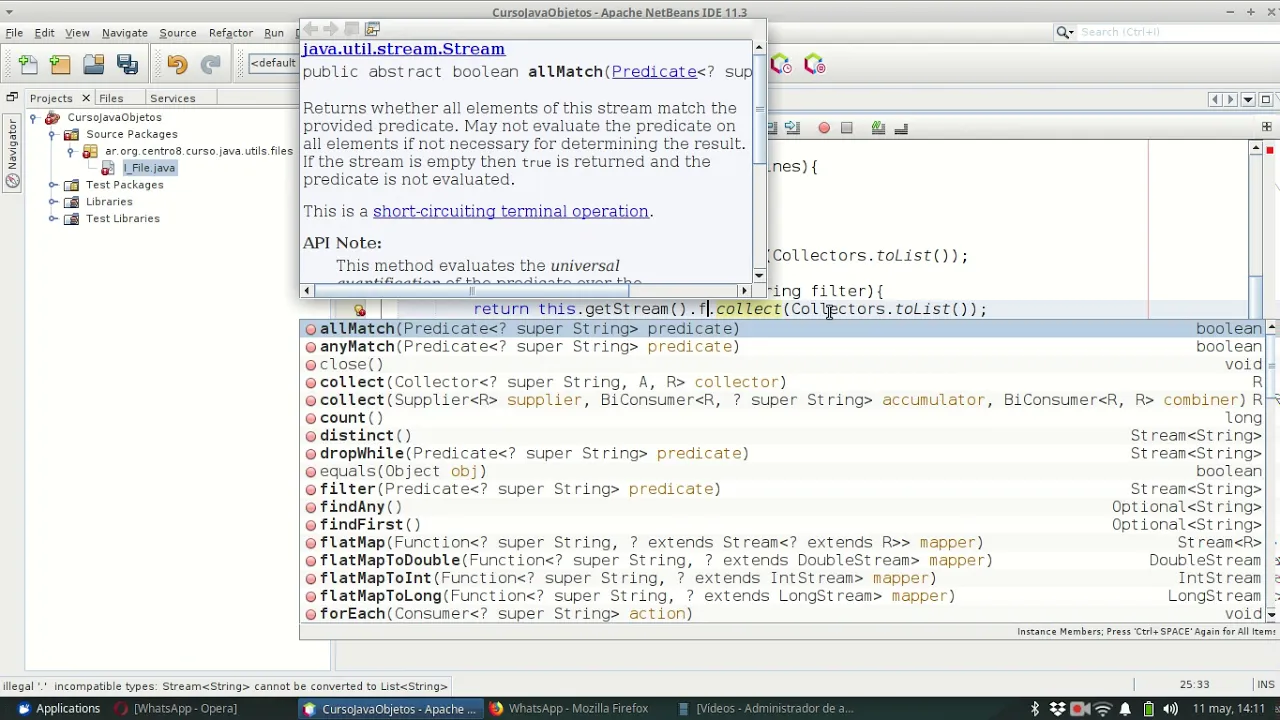
Task: Open the View menu
Action: (77, 33)
